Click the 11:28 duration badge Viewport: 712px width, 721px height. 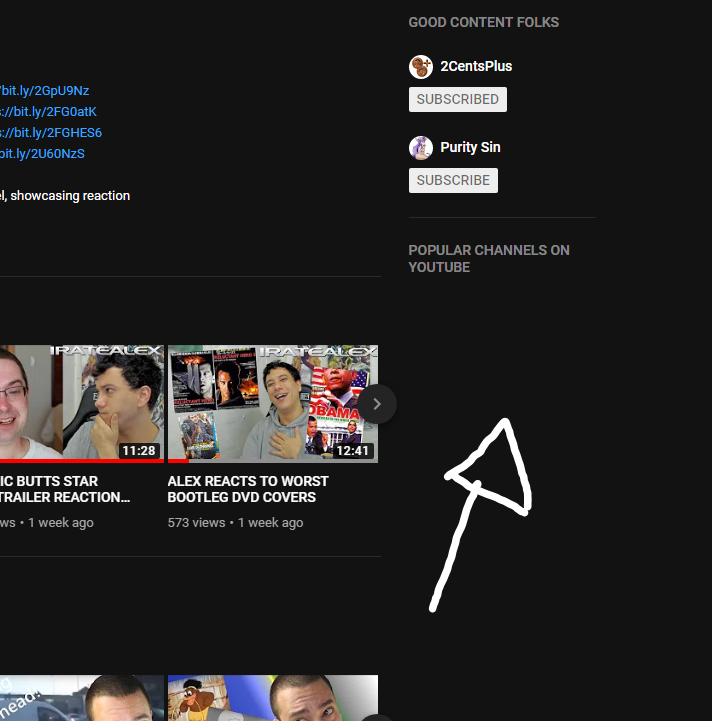pos(139,451)
